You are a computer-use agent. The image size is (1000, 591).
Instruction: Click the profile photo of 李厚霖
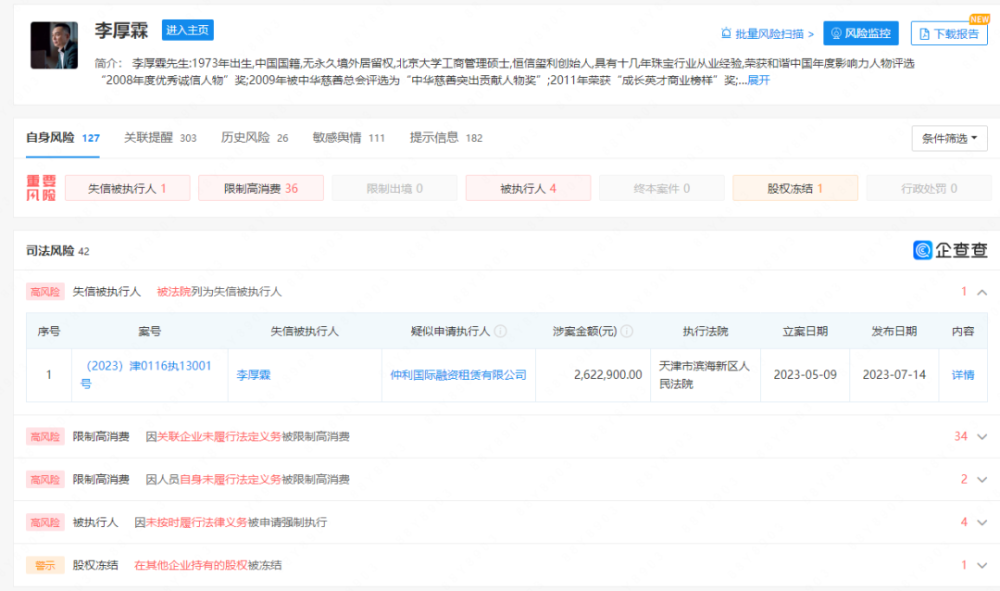(54, 45)
